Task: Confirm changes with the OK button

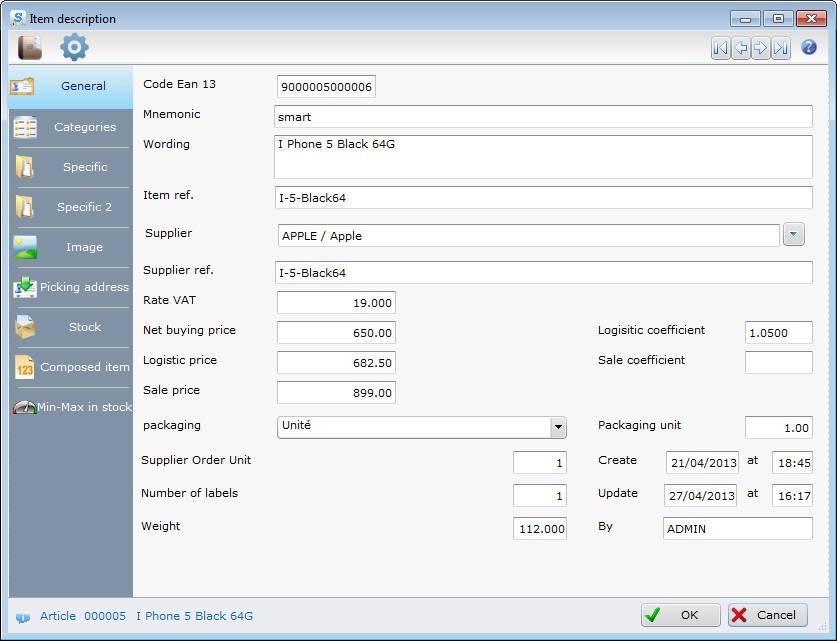Action: [680, 615]
